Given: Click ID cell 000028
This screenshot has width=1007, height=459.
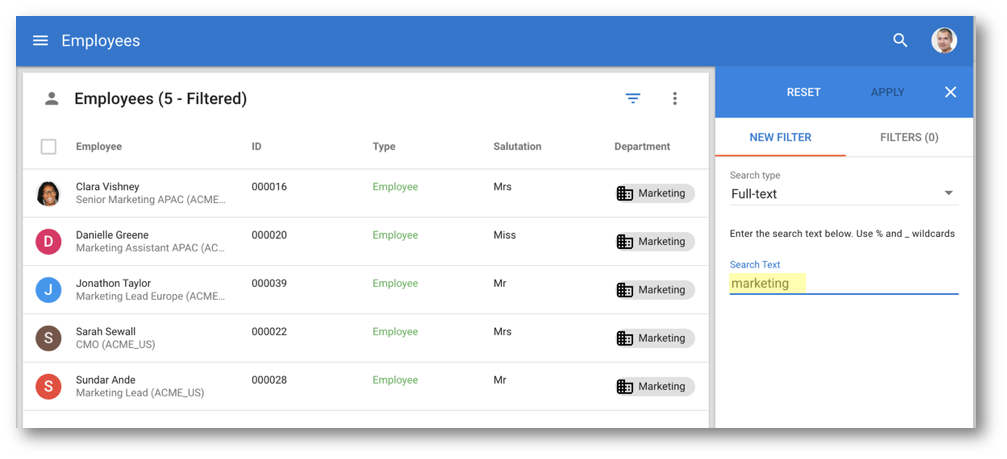Looking at the screenshot, I should (269, 380).
